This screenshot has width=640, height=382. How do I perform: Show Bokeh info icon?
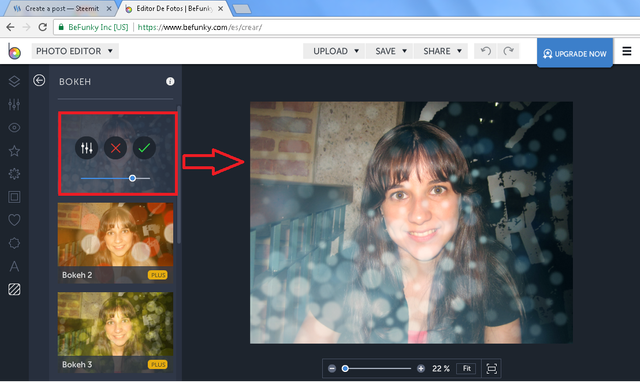tap(170, 81)
